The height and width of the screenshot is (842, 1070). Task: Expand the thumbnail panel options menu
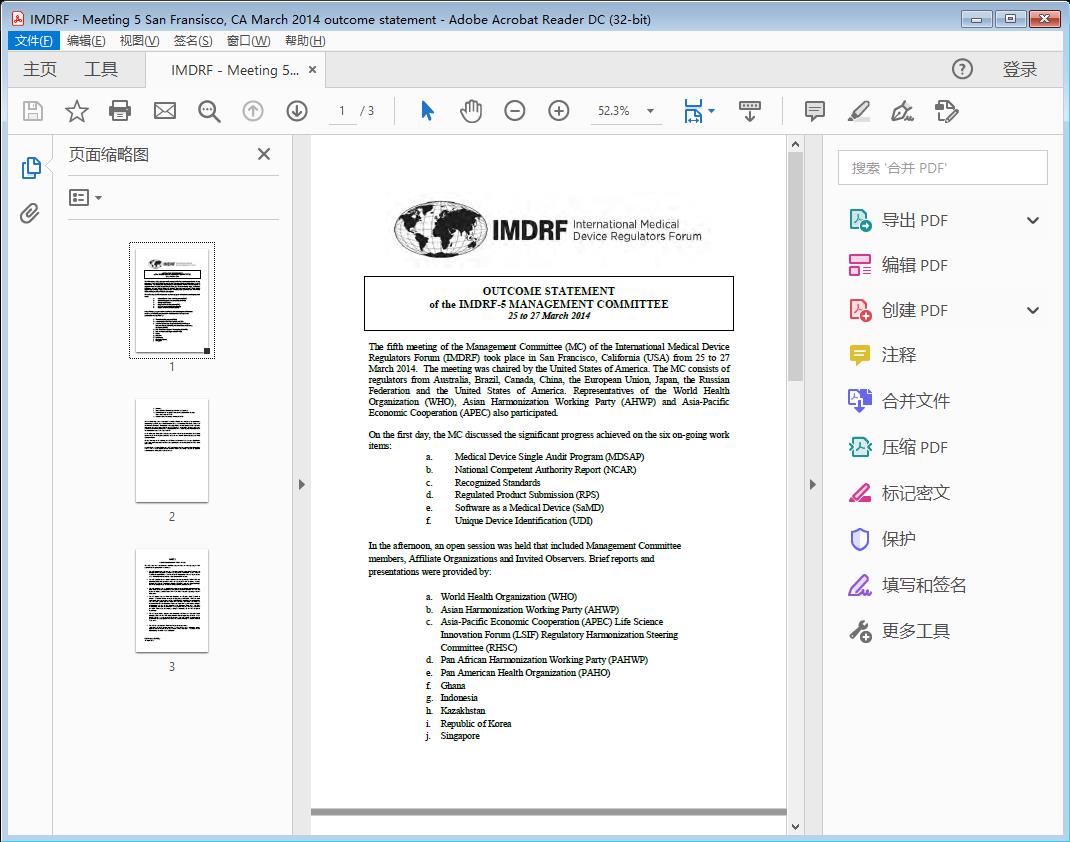point(83,197)
